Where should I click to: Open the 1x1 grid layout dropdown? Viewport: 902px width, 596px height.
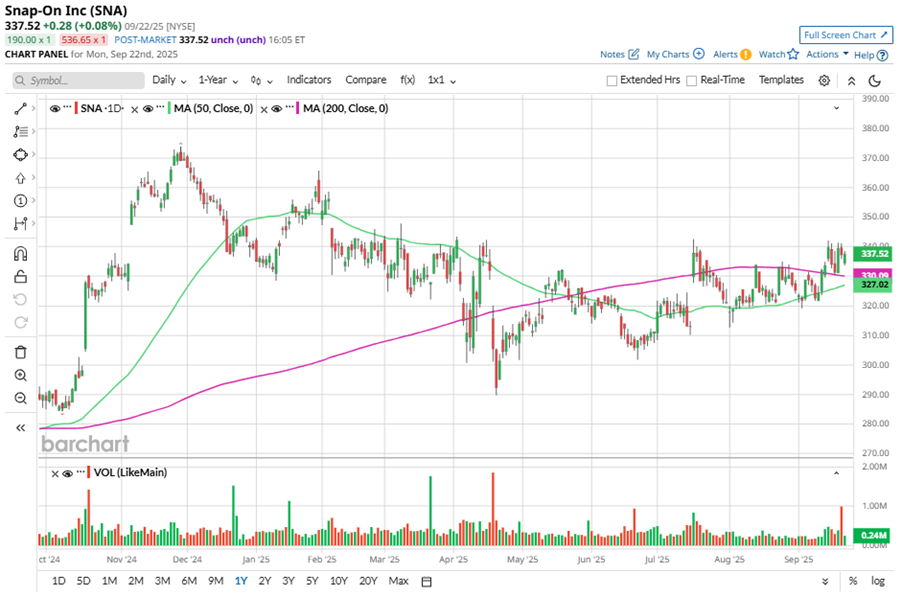click(x=441, y=81)
